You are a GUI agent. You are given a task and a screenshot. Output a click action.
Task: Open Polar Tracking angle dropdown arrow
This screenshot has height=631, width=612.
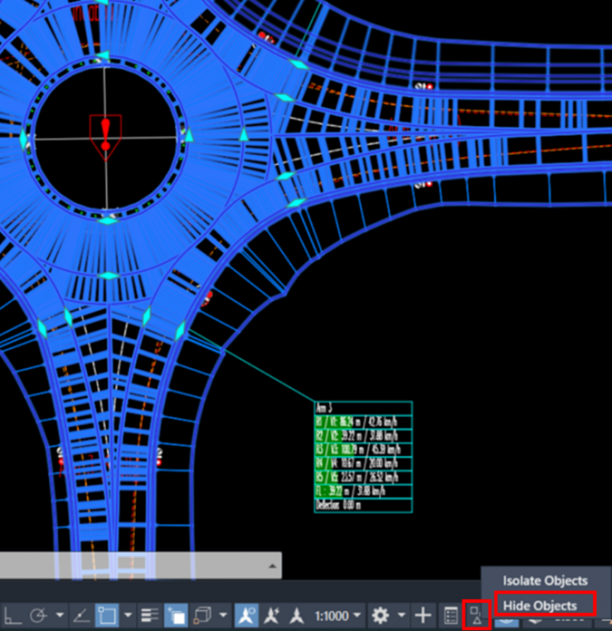click(60, 615)
